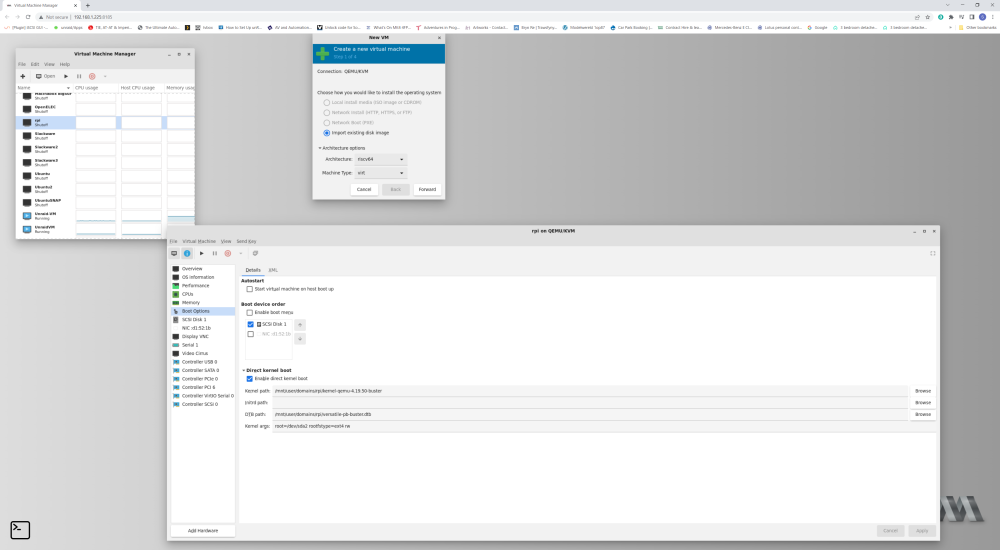Image resolution: width=1000 pixels, height=550 pixels.
Task: Click the Name column sort arrow in VM list
Action: tap(68, 87)
